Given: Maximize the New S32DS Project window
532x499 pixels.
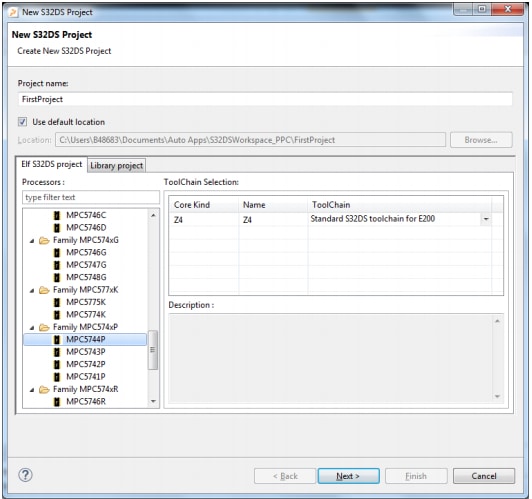Looking at the screenshot, I should [x=482, y=9].
